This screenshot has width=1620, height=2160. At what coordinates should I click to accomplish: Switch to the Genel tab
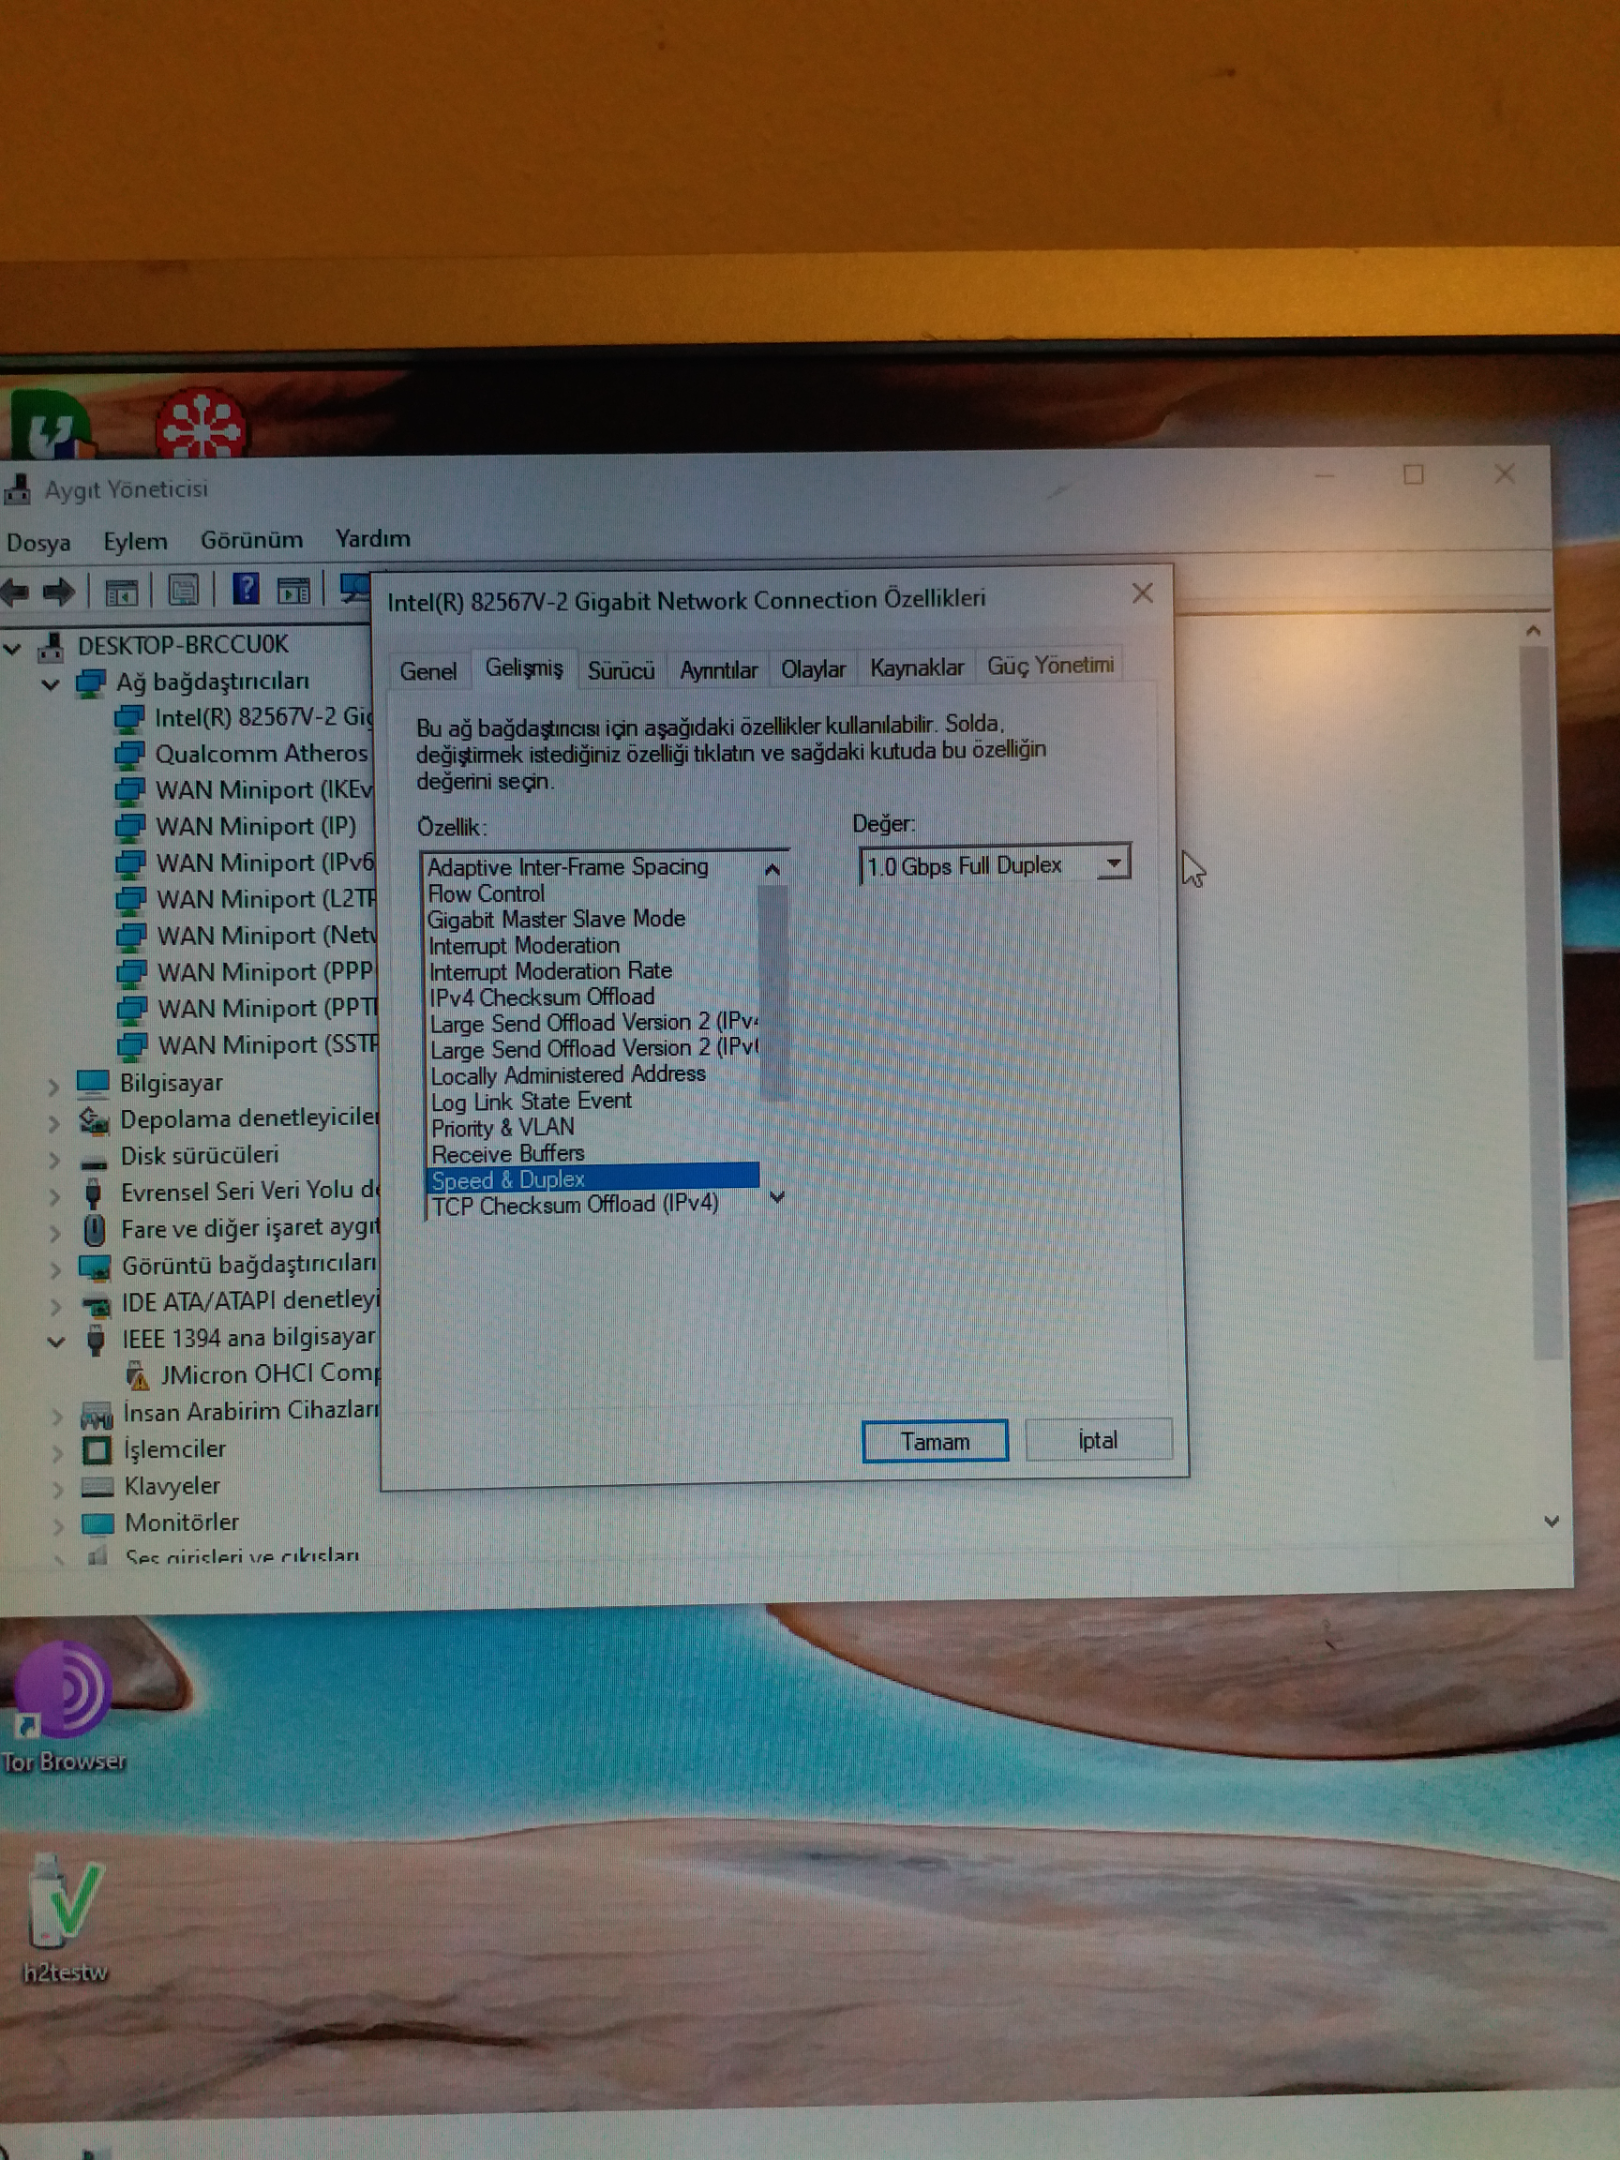click(x=428, y=671)
